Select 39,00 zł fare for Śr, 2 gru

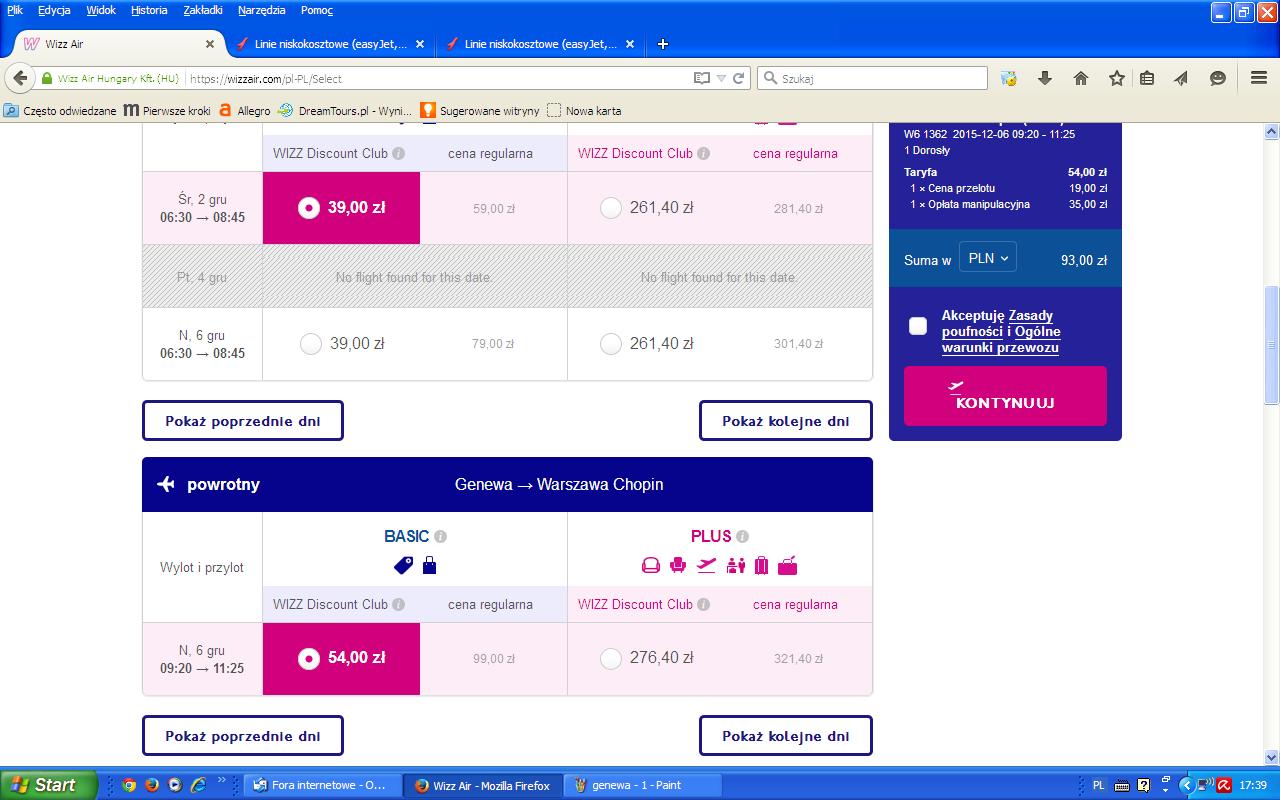(x=341, y=208)
